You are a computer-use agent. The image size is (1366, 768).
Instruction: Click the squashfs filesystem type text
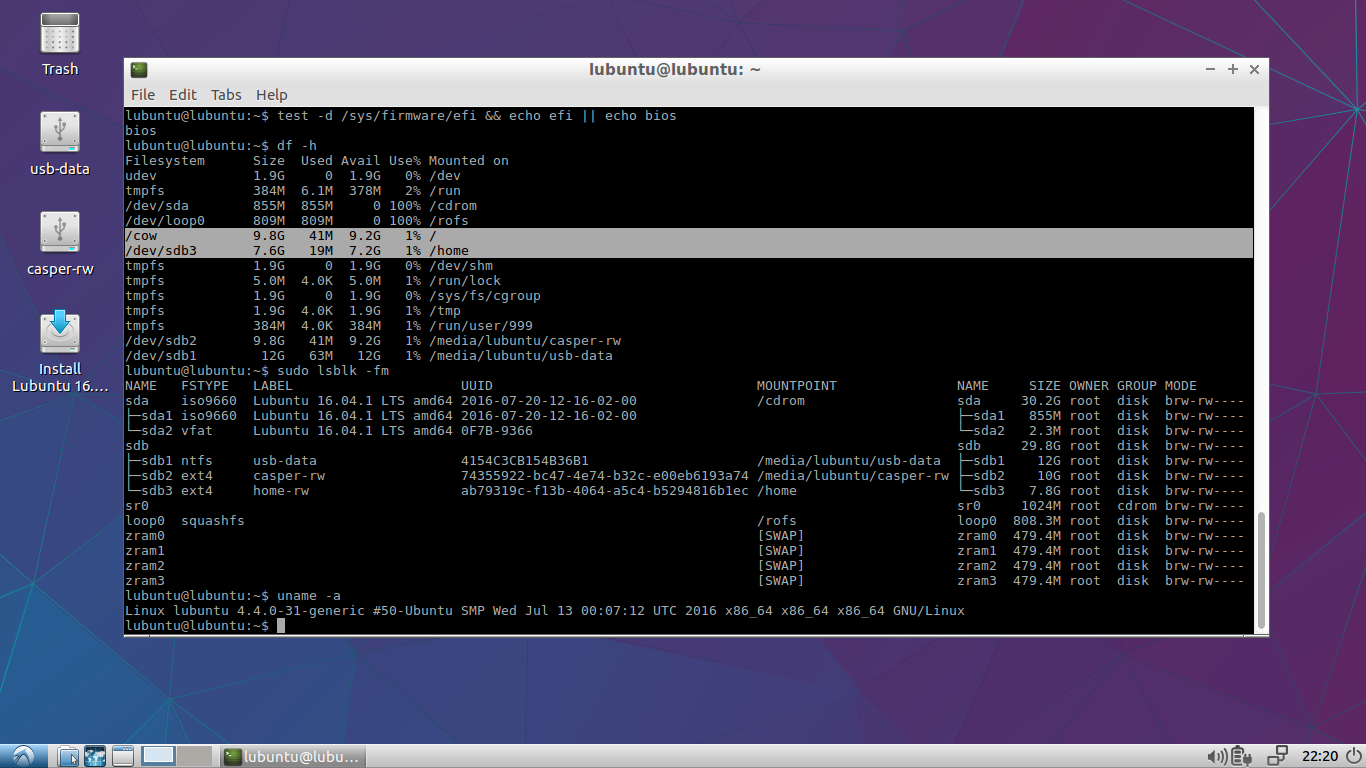pyautogui.click(x=213, y=521)
